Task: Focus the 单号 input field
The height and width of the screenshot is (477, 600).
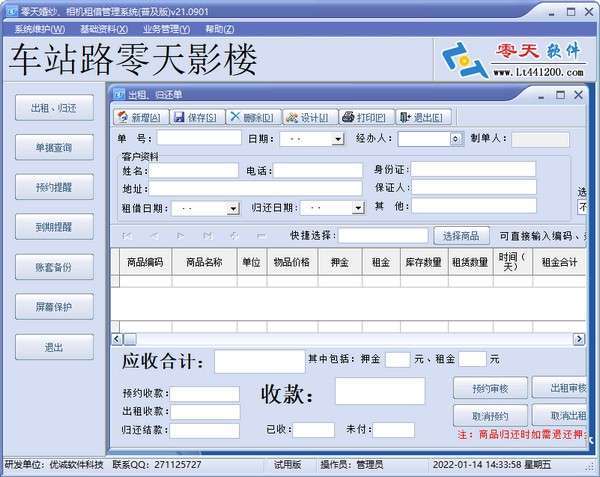Action: (199, 138)
